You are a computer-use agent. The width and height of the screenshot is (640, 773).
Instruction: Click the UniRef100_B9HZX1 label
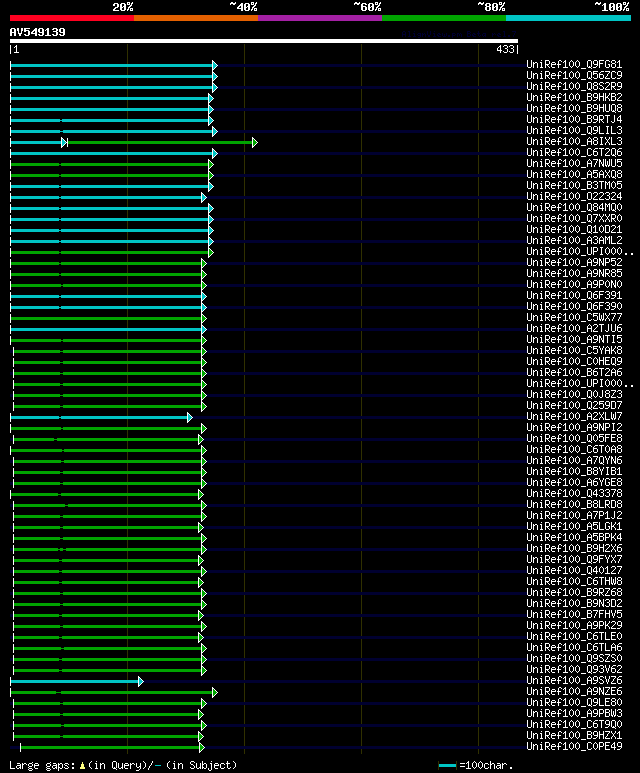pos(574,735)
